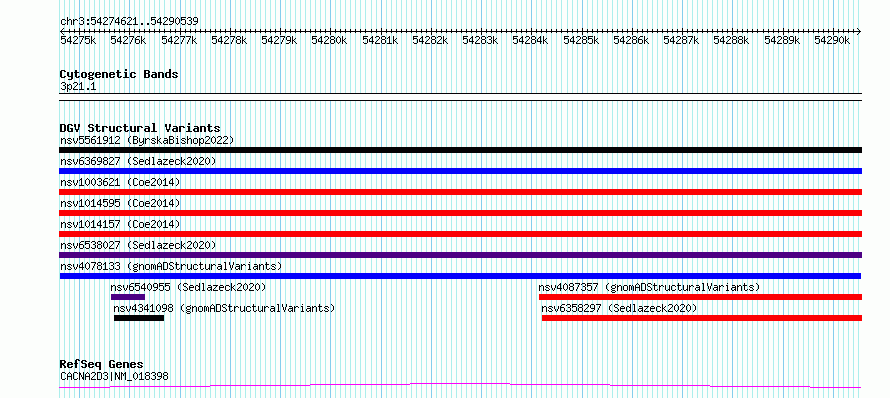Viewport: 890px width, 398px height.
Task: Open variant nsv1014595 (Coe2014) label
Action: click(120, 203)
